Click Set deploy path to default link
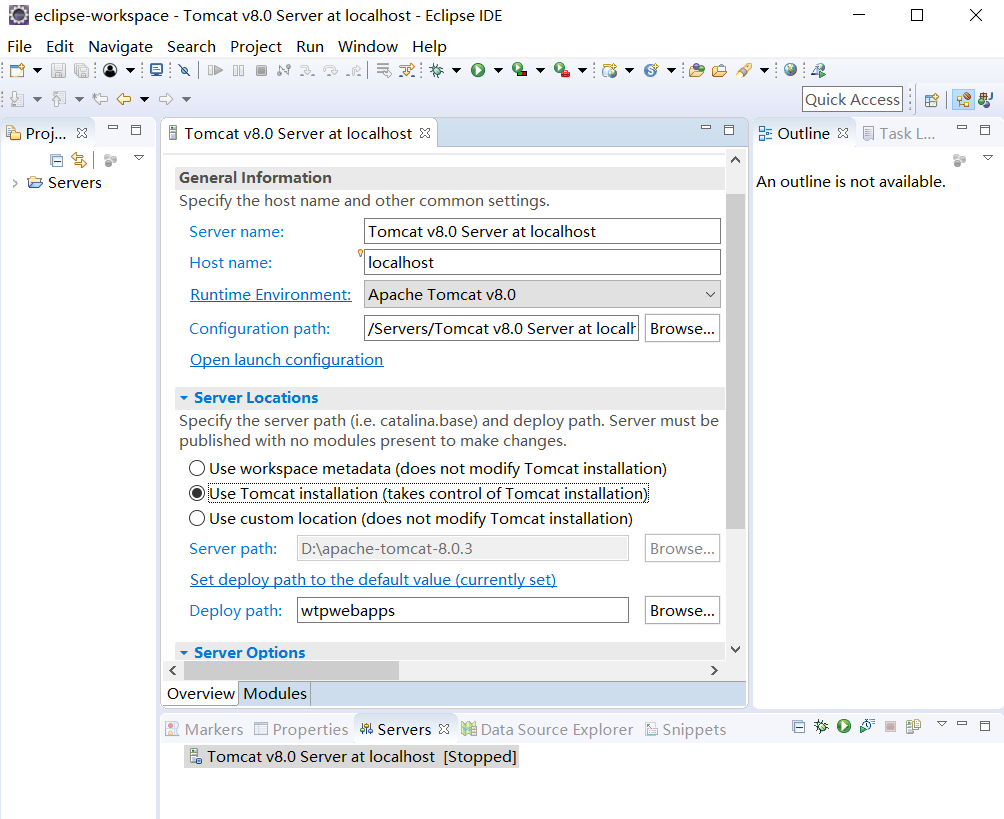Viewport: 1004px width, 819px height. tap(373, 580)
